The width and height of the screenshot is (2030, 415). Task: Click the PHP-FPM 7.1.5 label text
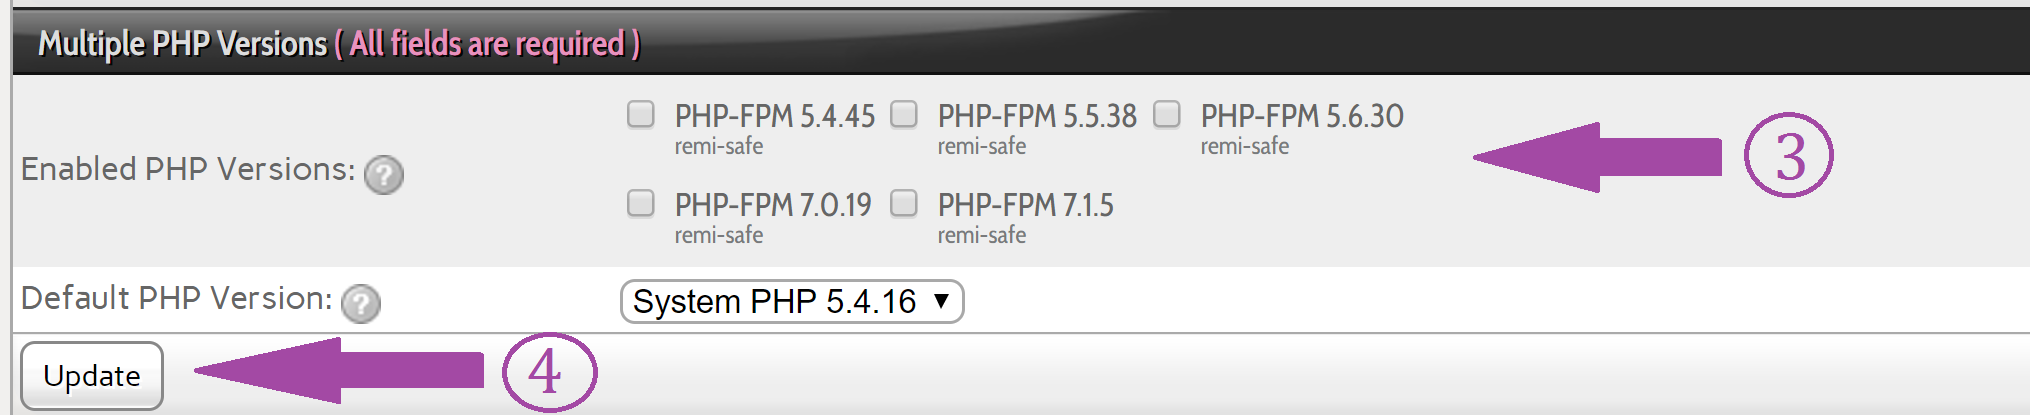(1026, 205)
